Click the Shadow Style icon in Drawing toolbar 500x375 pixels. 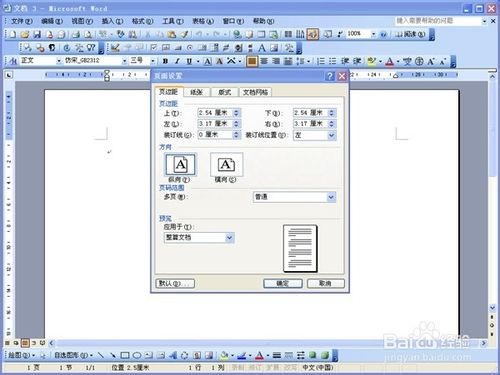click(x=313, y=355)
